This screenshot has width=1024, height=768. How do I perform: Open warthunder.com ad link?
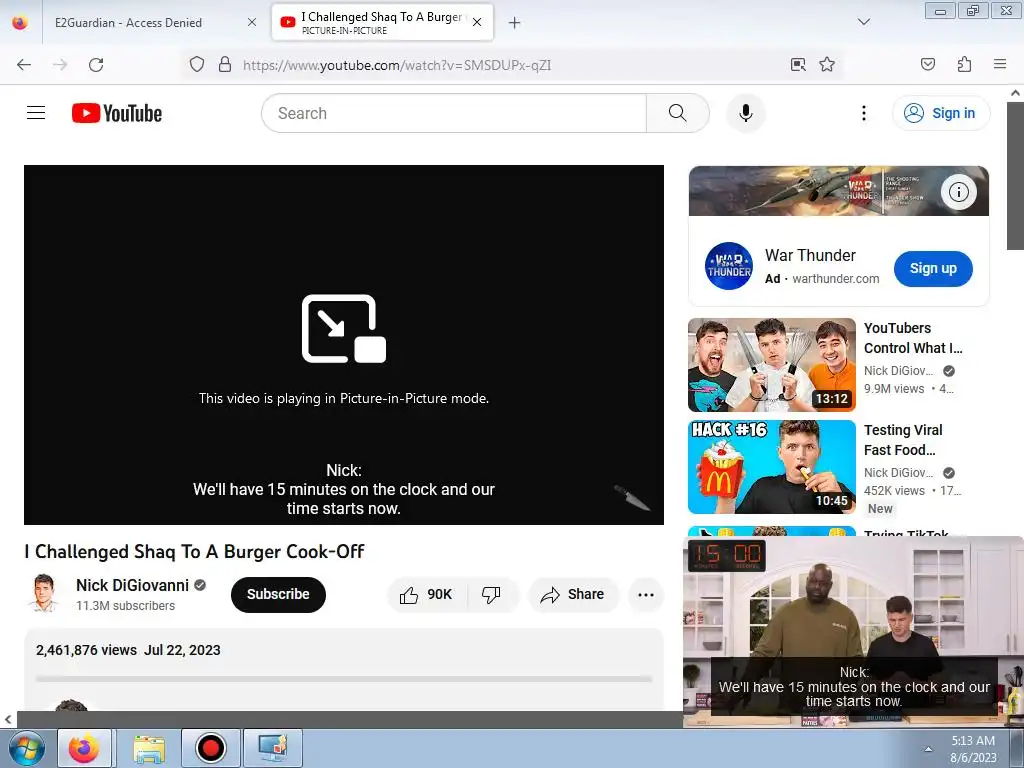(x=835, y=279)
